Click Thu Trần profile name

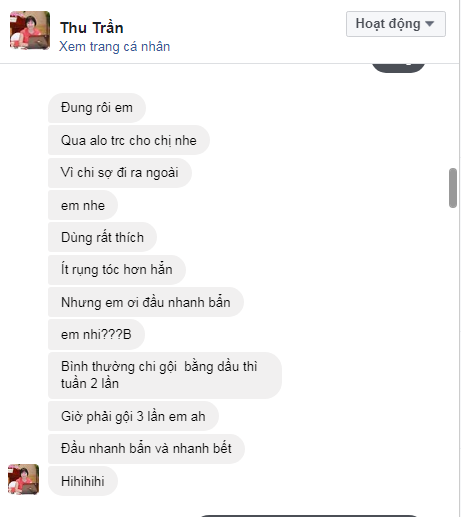coord(92,28)
